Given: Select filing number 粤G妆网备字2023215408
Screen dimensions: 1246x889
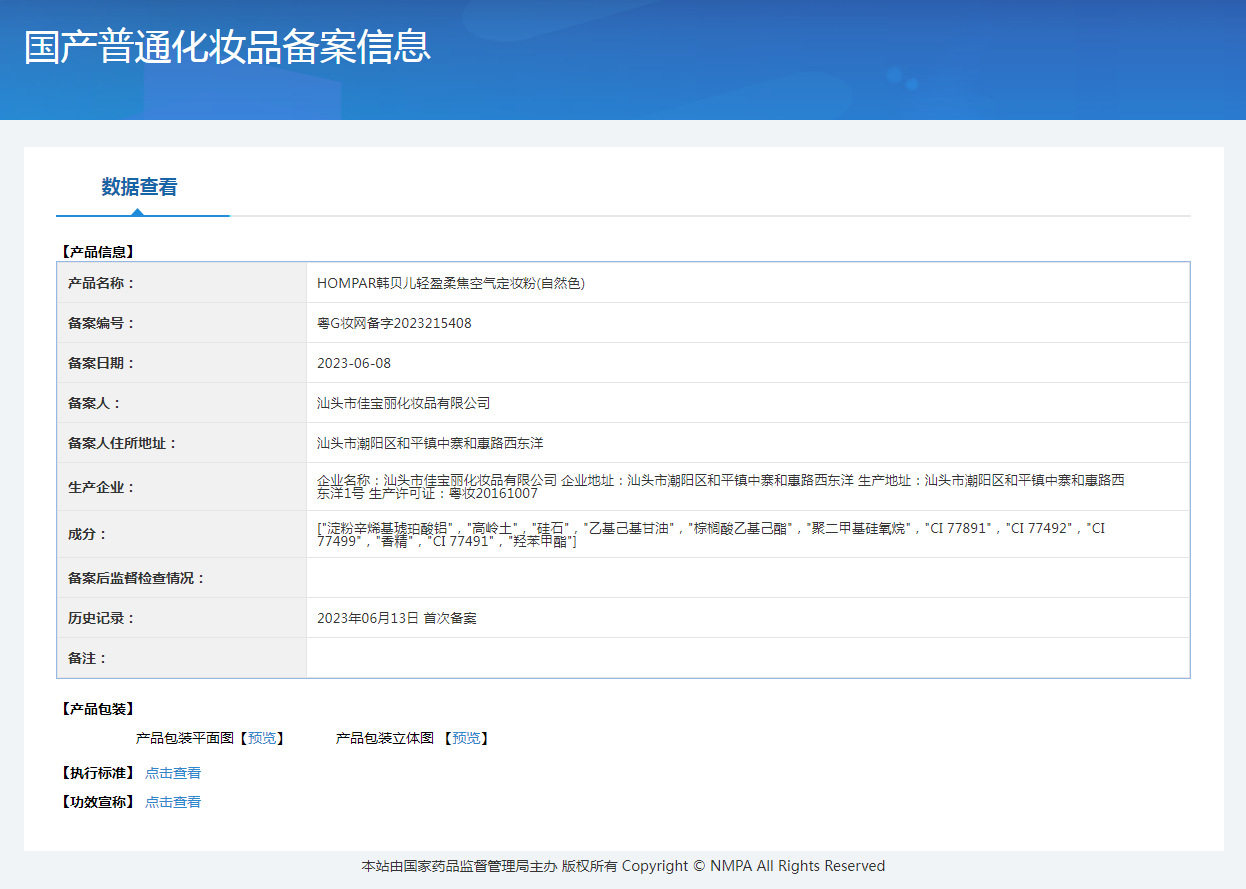Looking at the screenshot, I should 394,323.
